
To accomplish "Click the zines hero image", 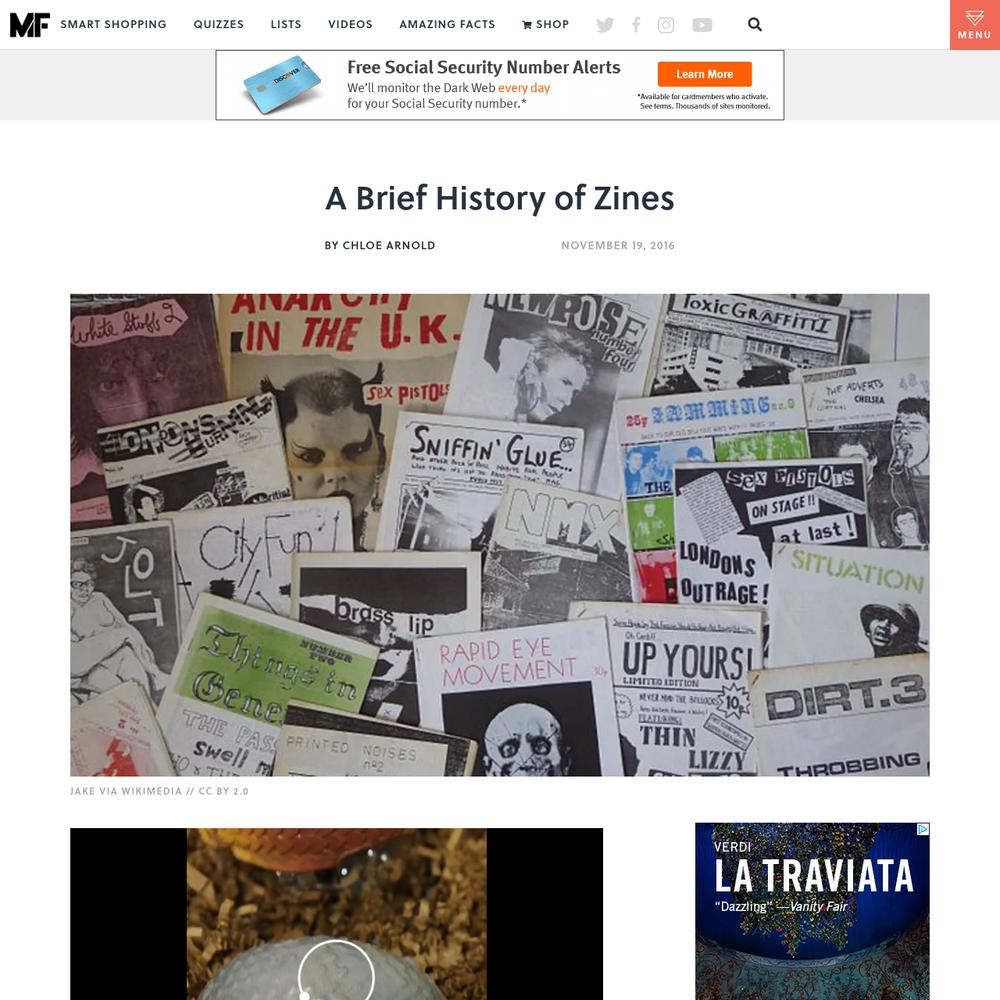I will pyautogui.click(x=500, y=534).
